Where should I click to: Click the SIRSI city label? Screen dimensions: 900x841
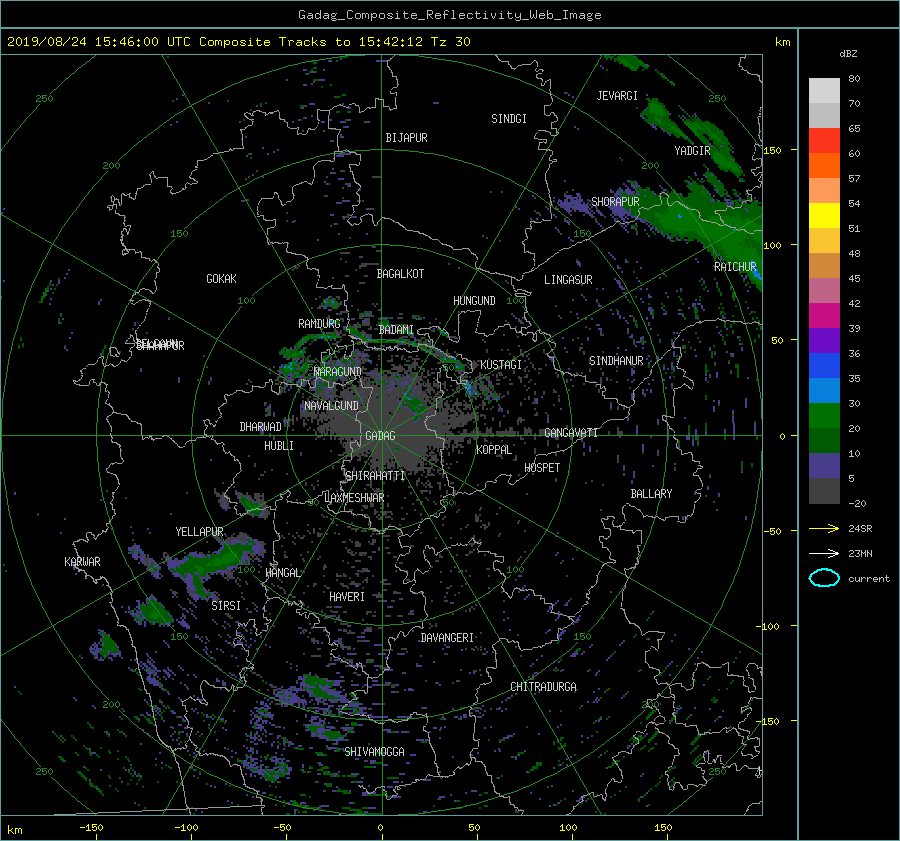tap(226, 606)
